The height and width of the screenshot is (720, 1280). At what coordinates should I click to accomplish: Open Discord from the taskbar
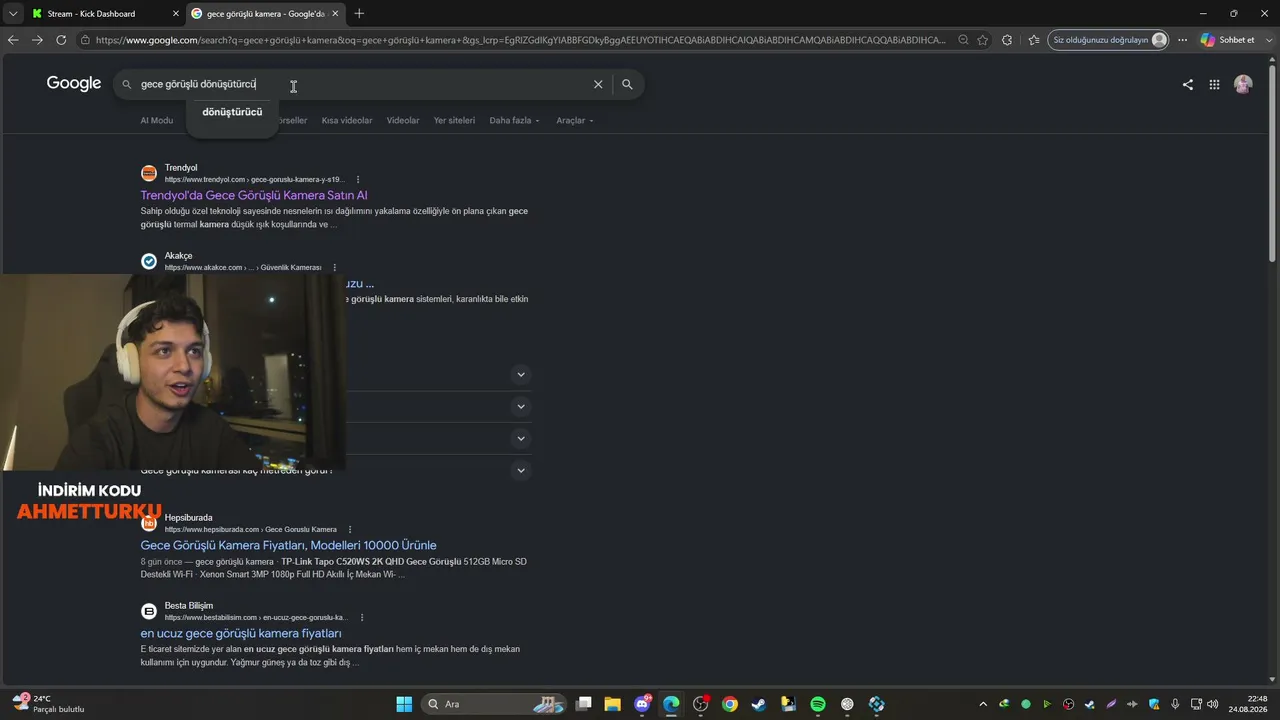(x=642, y=704)
